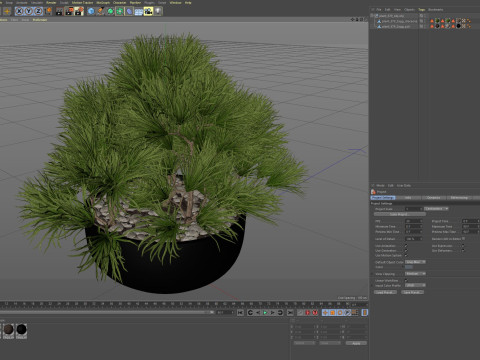Render the active view
Image resolution: width=480 pixels, height=360 pixels.
point(59,11)
